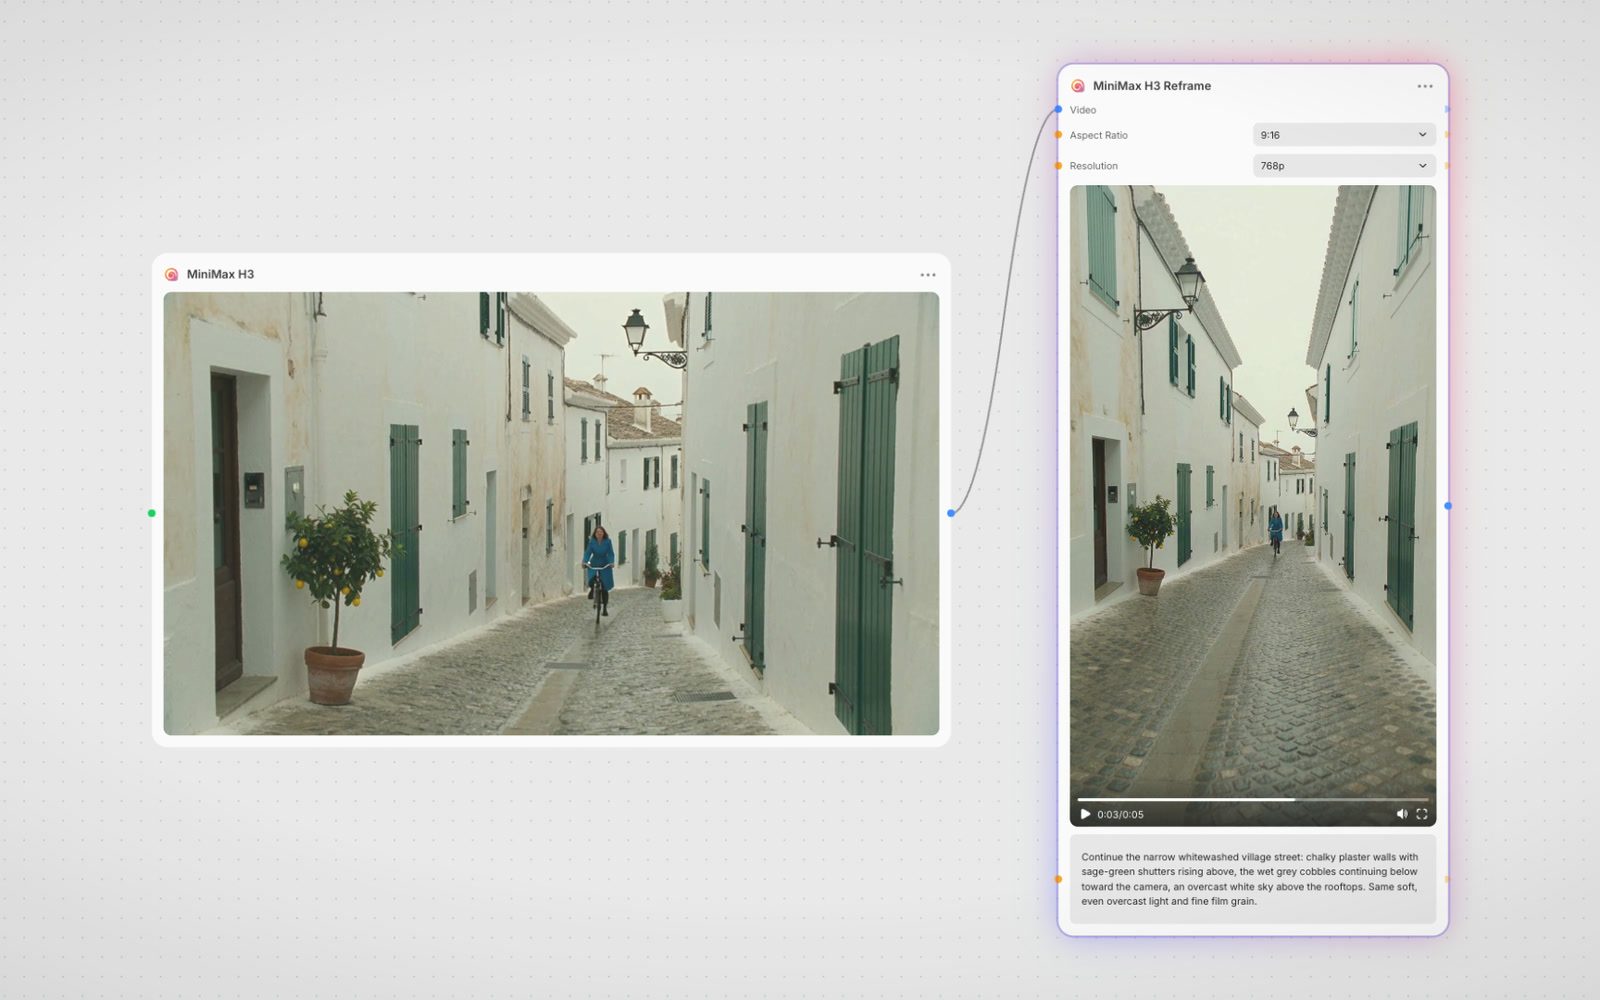Click the prompt text field in Reframe node

tap(1253, 879)
